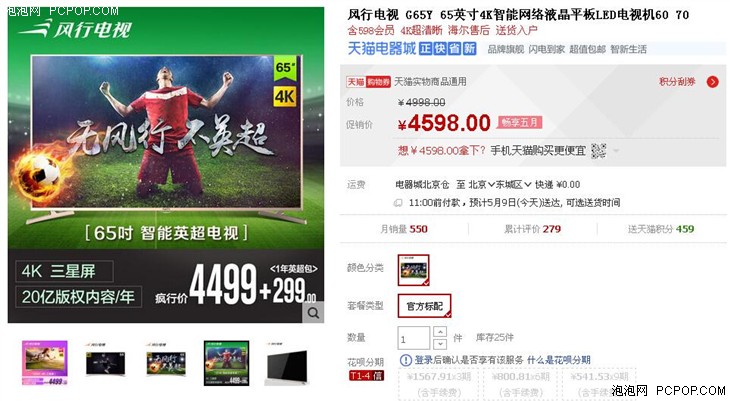Click the 天猫购物券 red badge icon
Viewport: 730px width, 401px height.
tap(368, 82)
